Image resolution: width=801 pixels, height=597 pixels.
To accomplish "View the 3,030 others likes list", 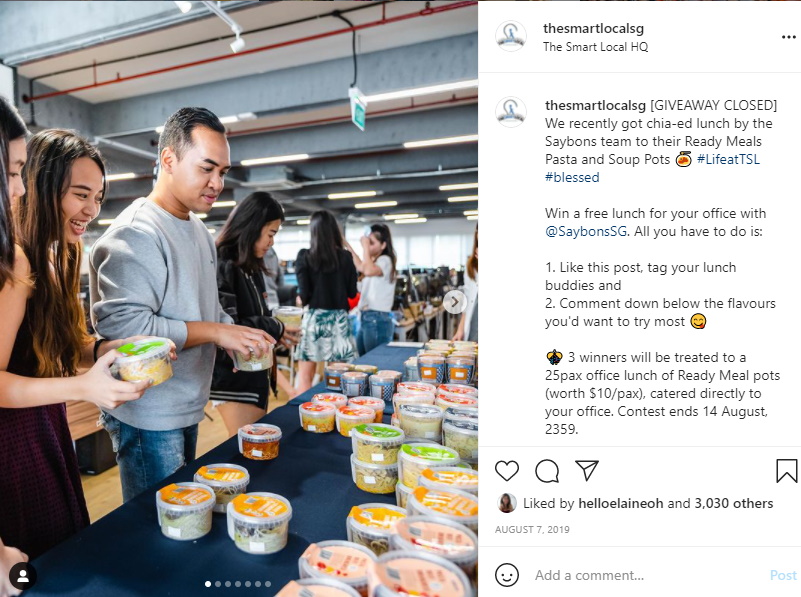I will pyautogui.click(x=734, y=504).
